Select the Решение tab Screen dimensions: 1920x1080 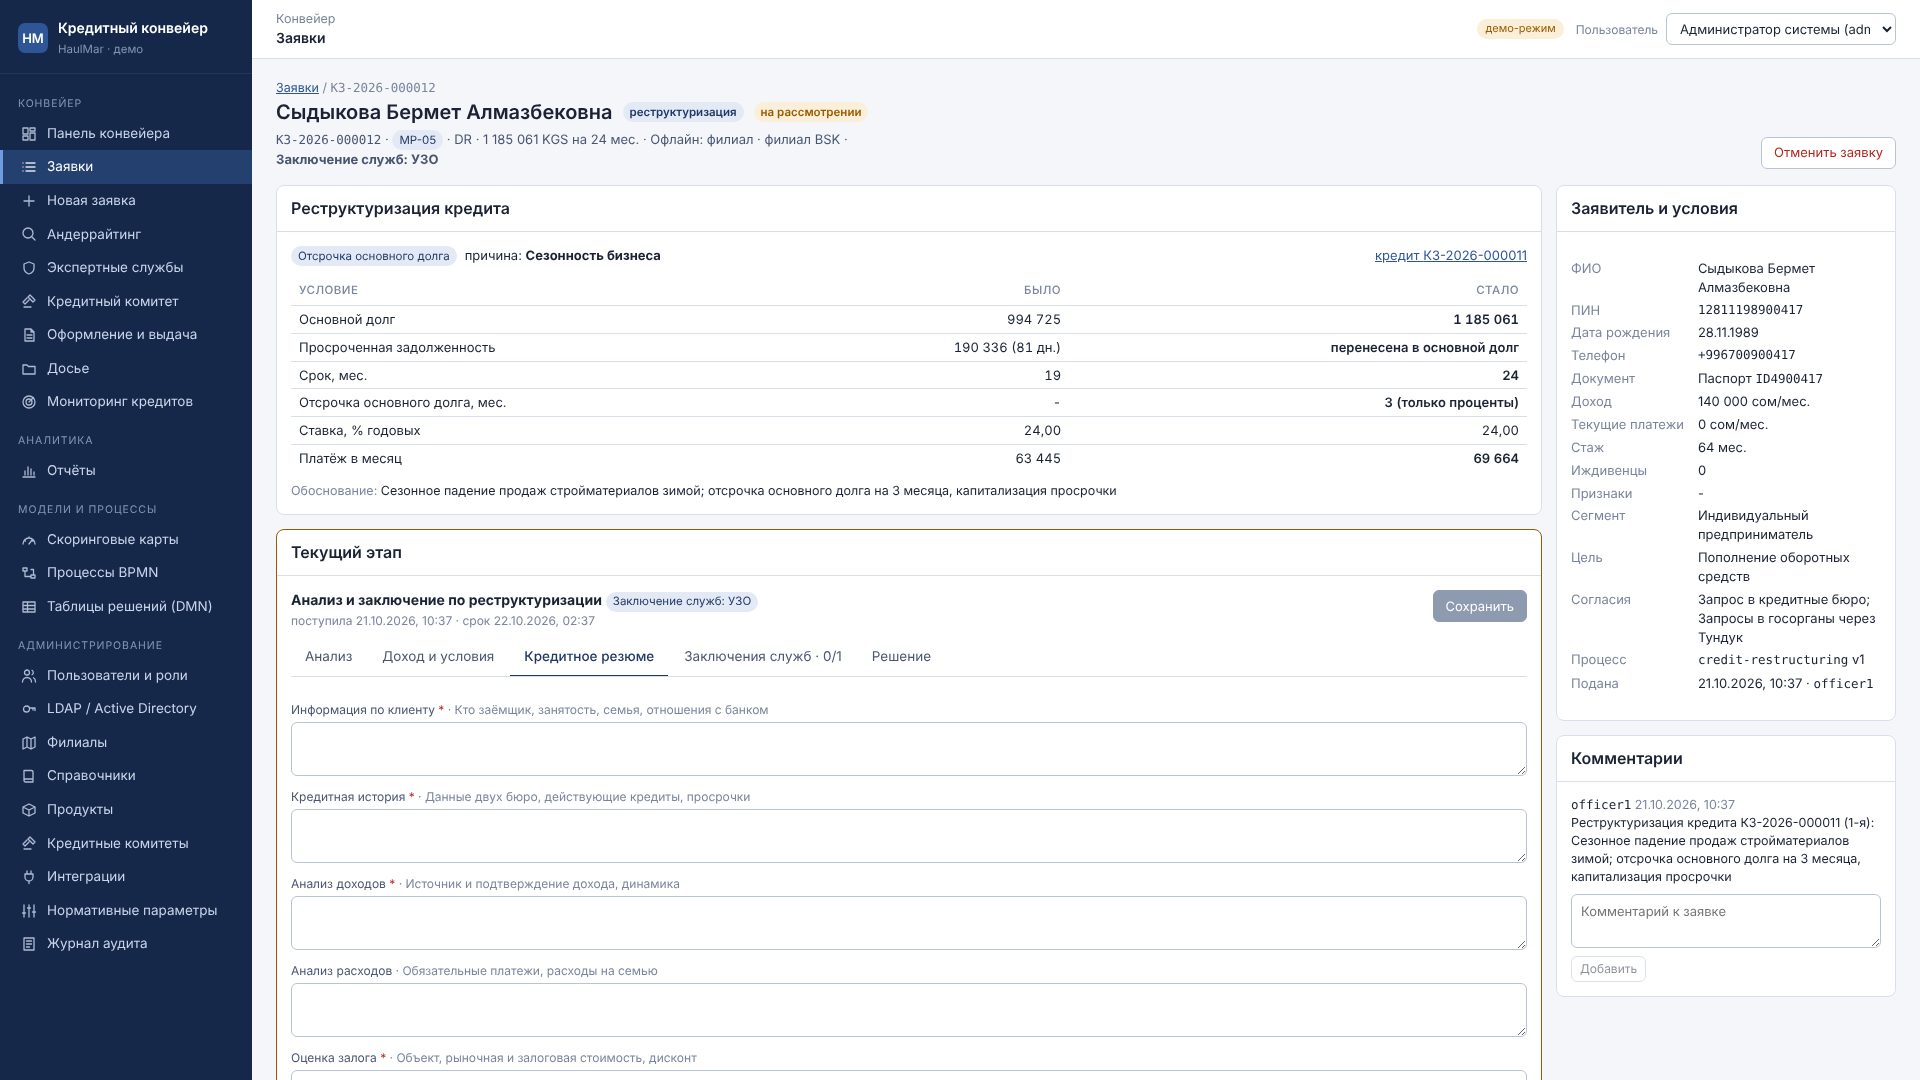(x=901, y=657)
